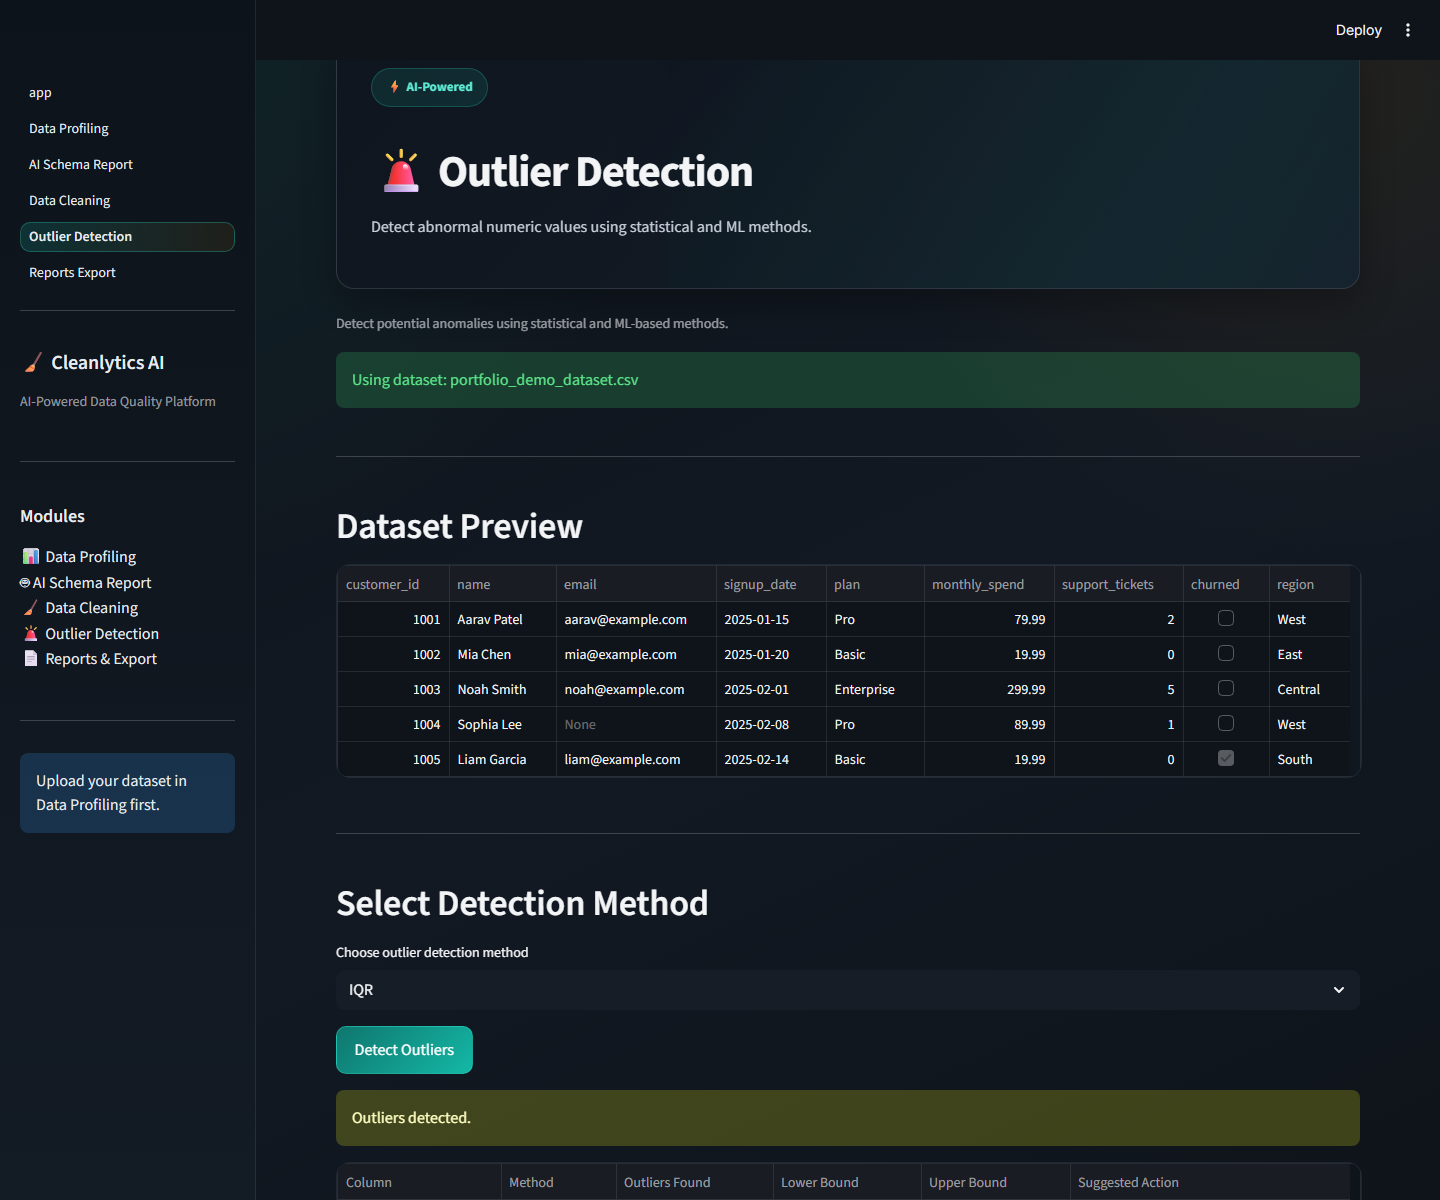Click the Outliers Found results column header
The width and height of the screenshot is (1440, 1200).
coord(694,1182)
